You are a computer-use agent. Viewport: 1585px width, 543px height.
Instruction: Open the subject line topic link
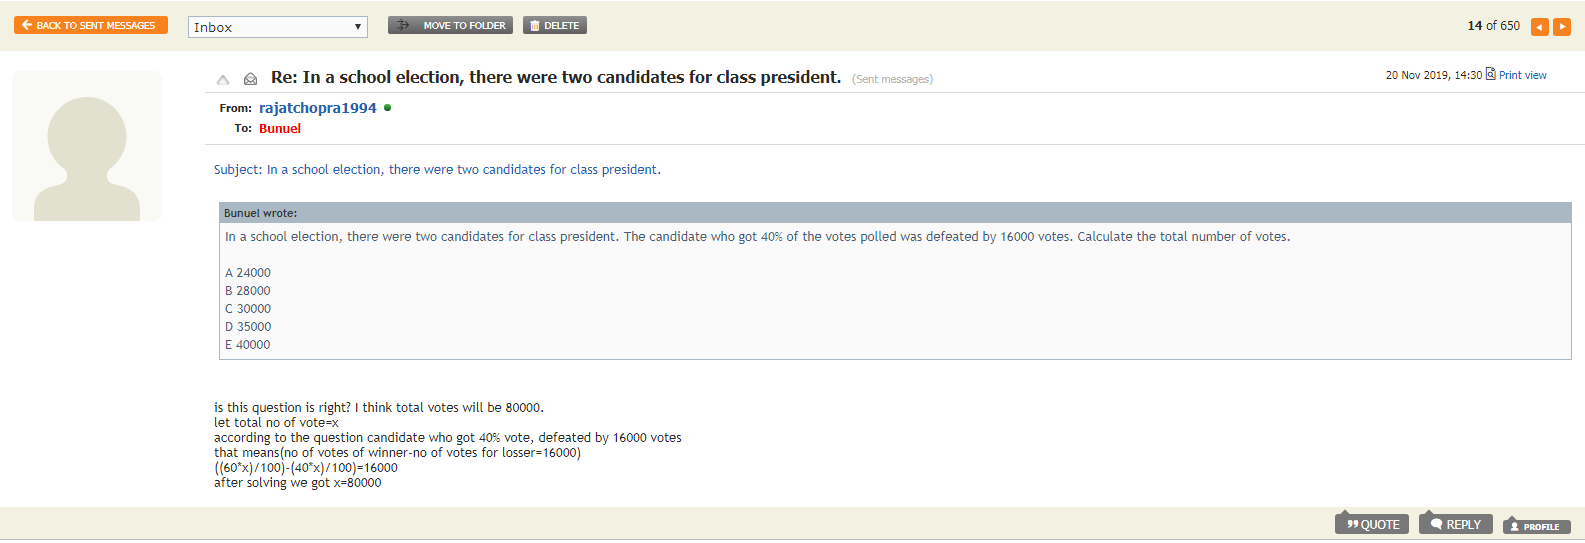click(x=437, y=170)
